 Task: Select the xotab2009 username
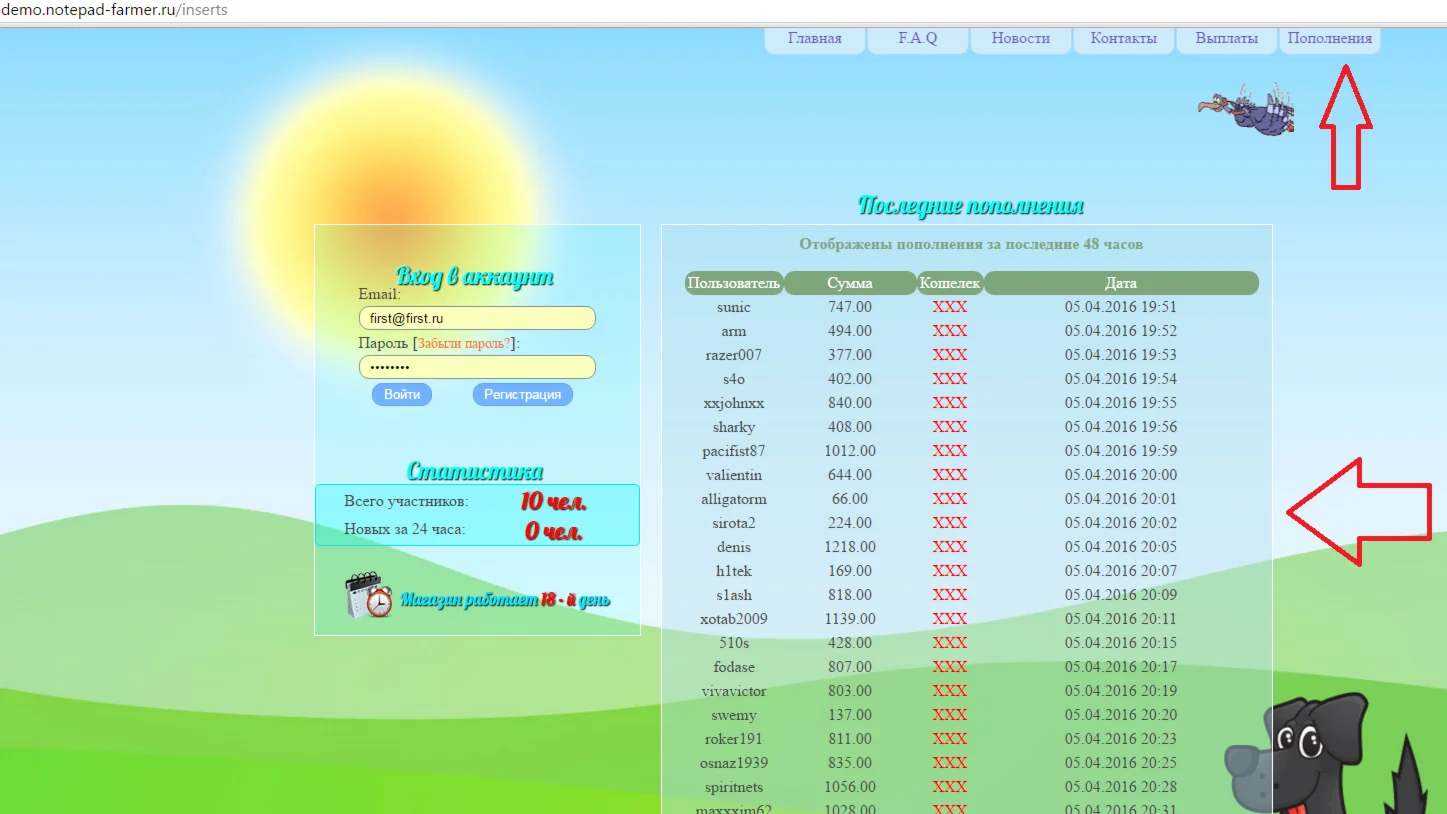click(x=734, y=619)
